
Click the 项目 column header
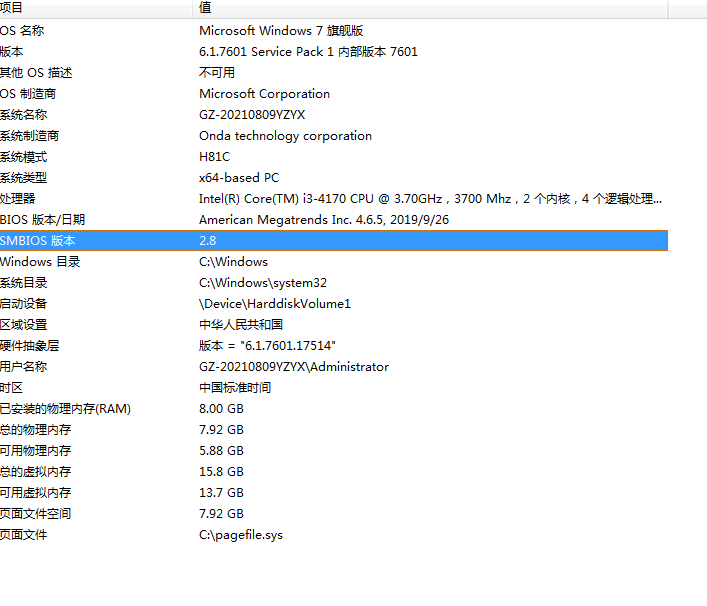point(96,8)
